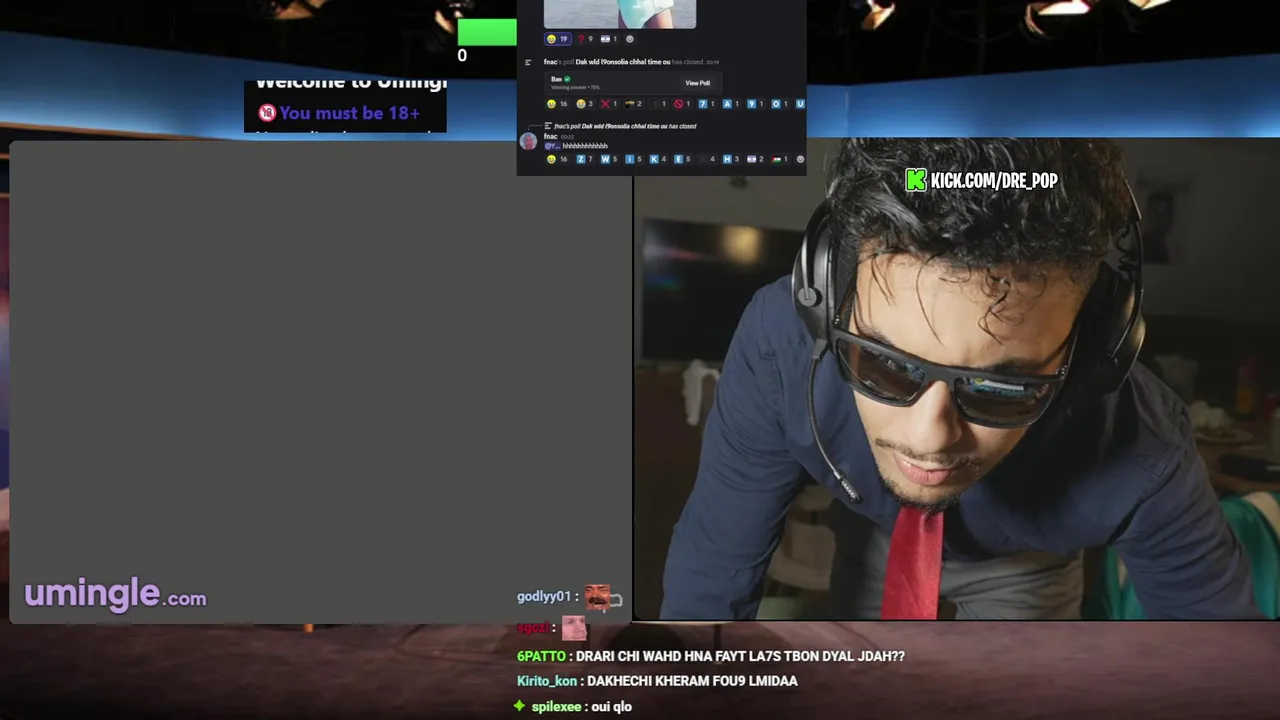Viewport: 1280px width, 720px height.
Task: Click the red question mark reaction with 9
Action: [585, 39]
